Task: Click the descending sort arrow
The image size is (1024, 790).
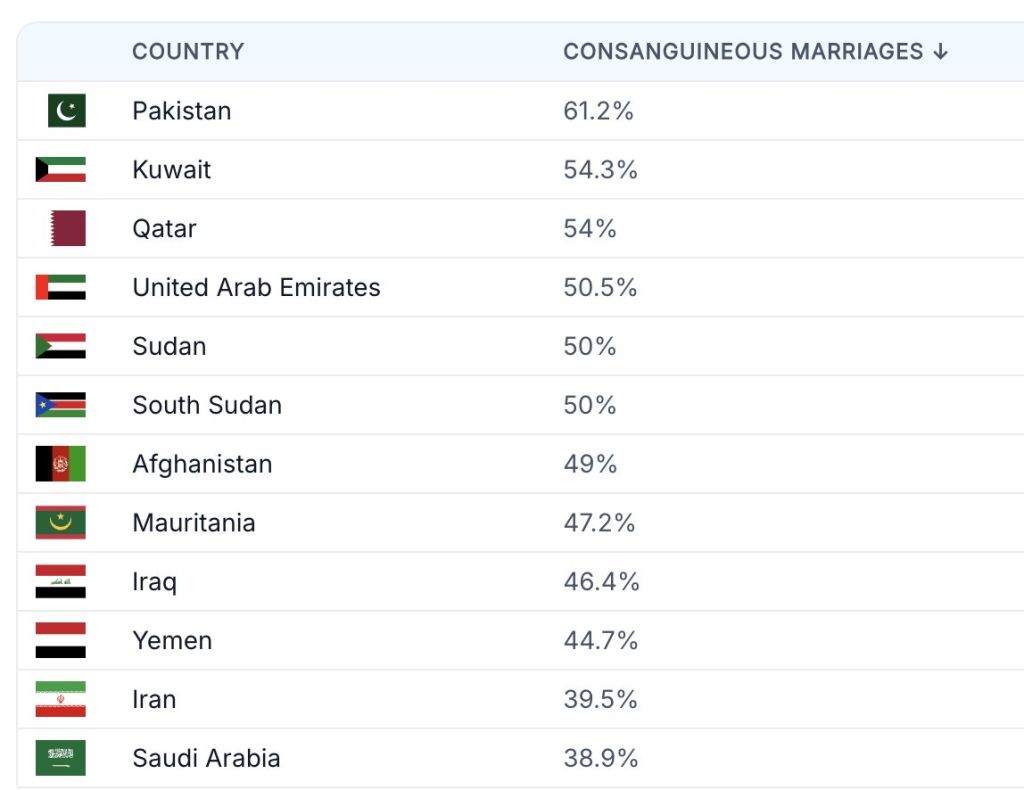Action: click(x=940, y=52)
